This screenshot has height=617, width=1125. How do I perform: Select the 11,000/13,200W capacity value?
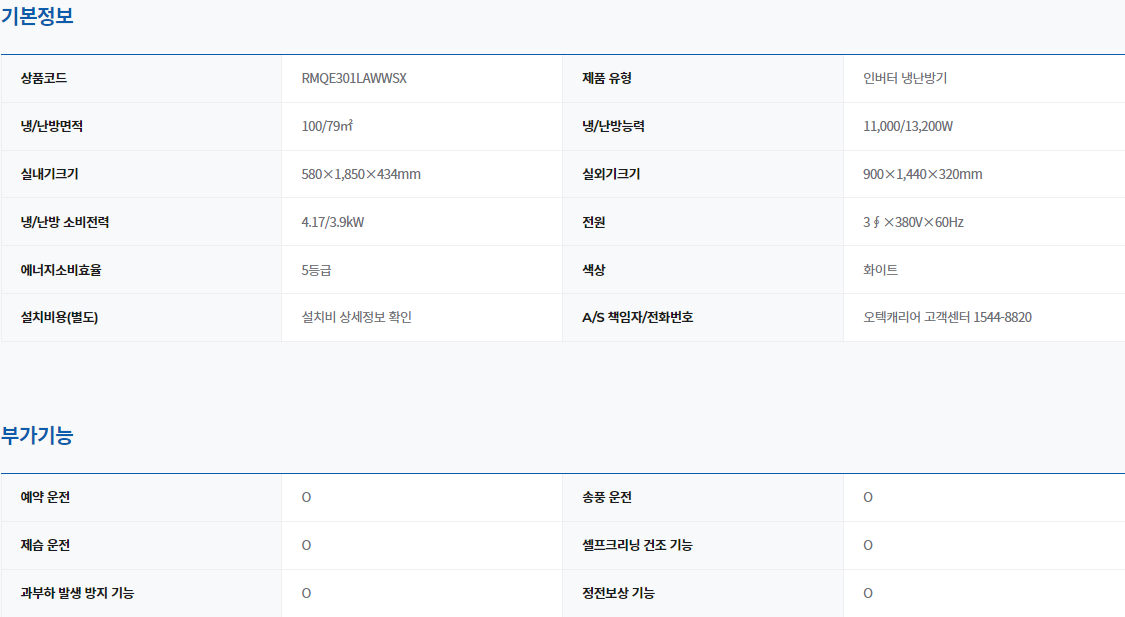coord(908,126)
